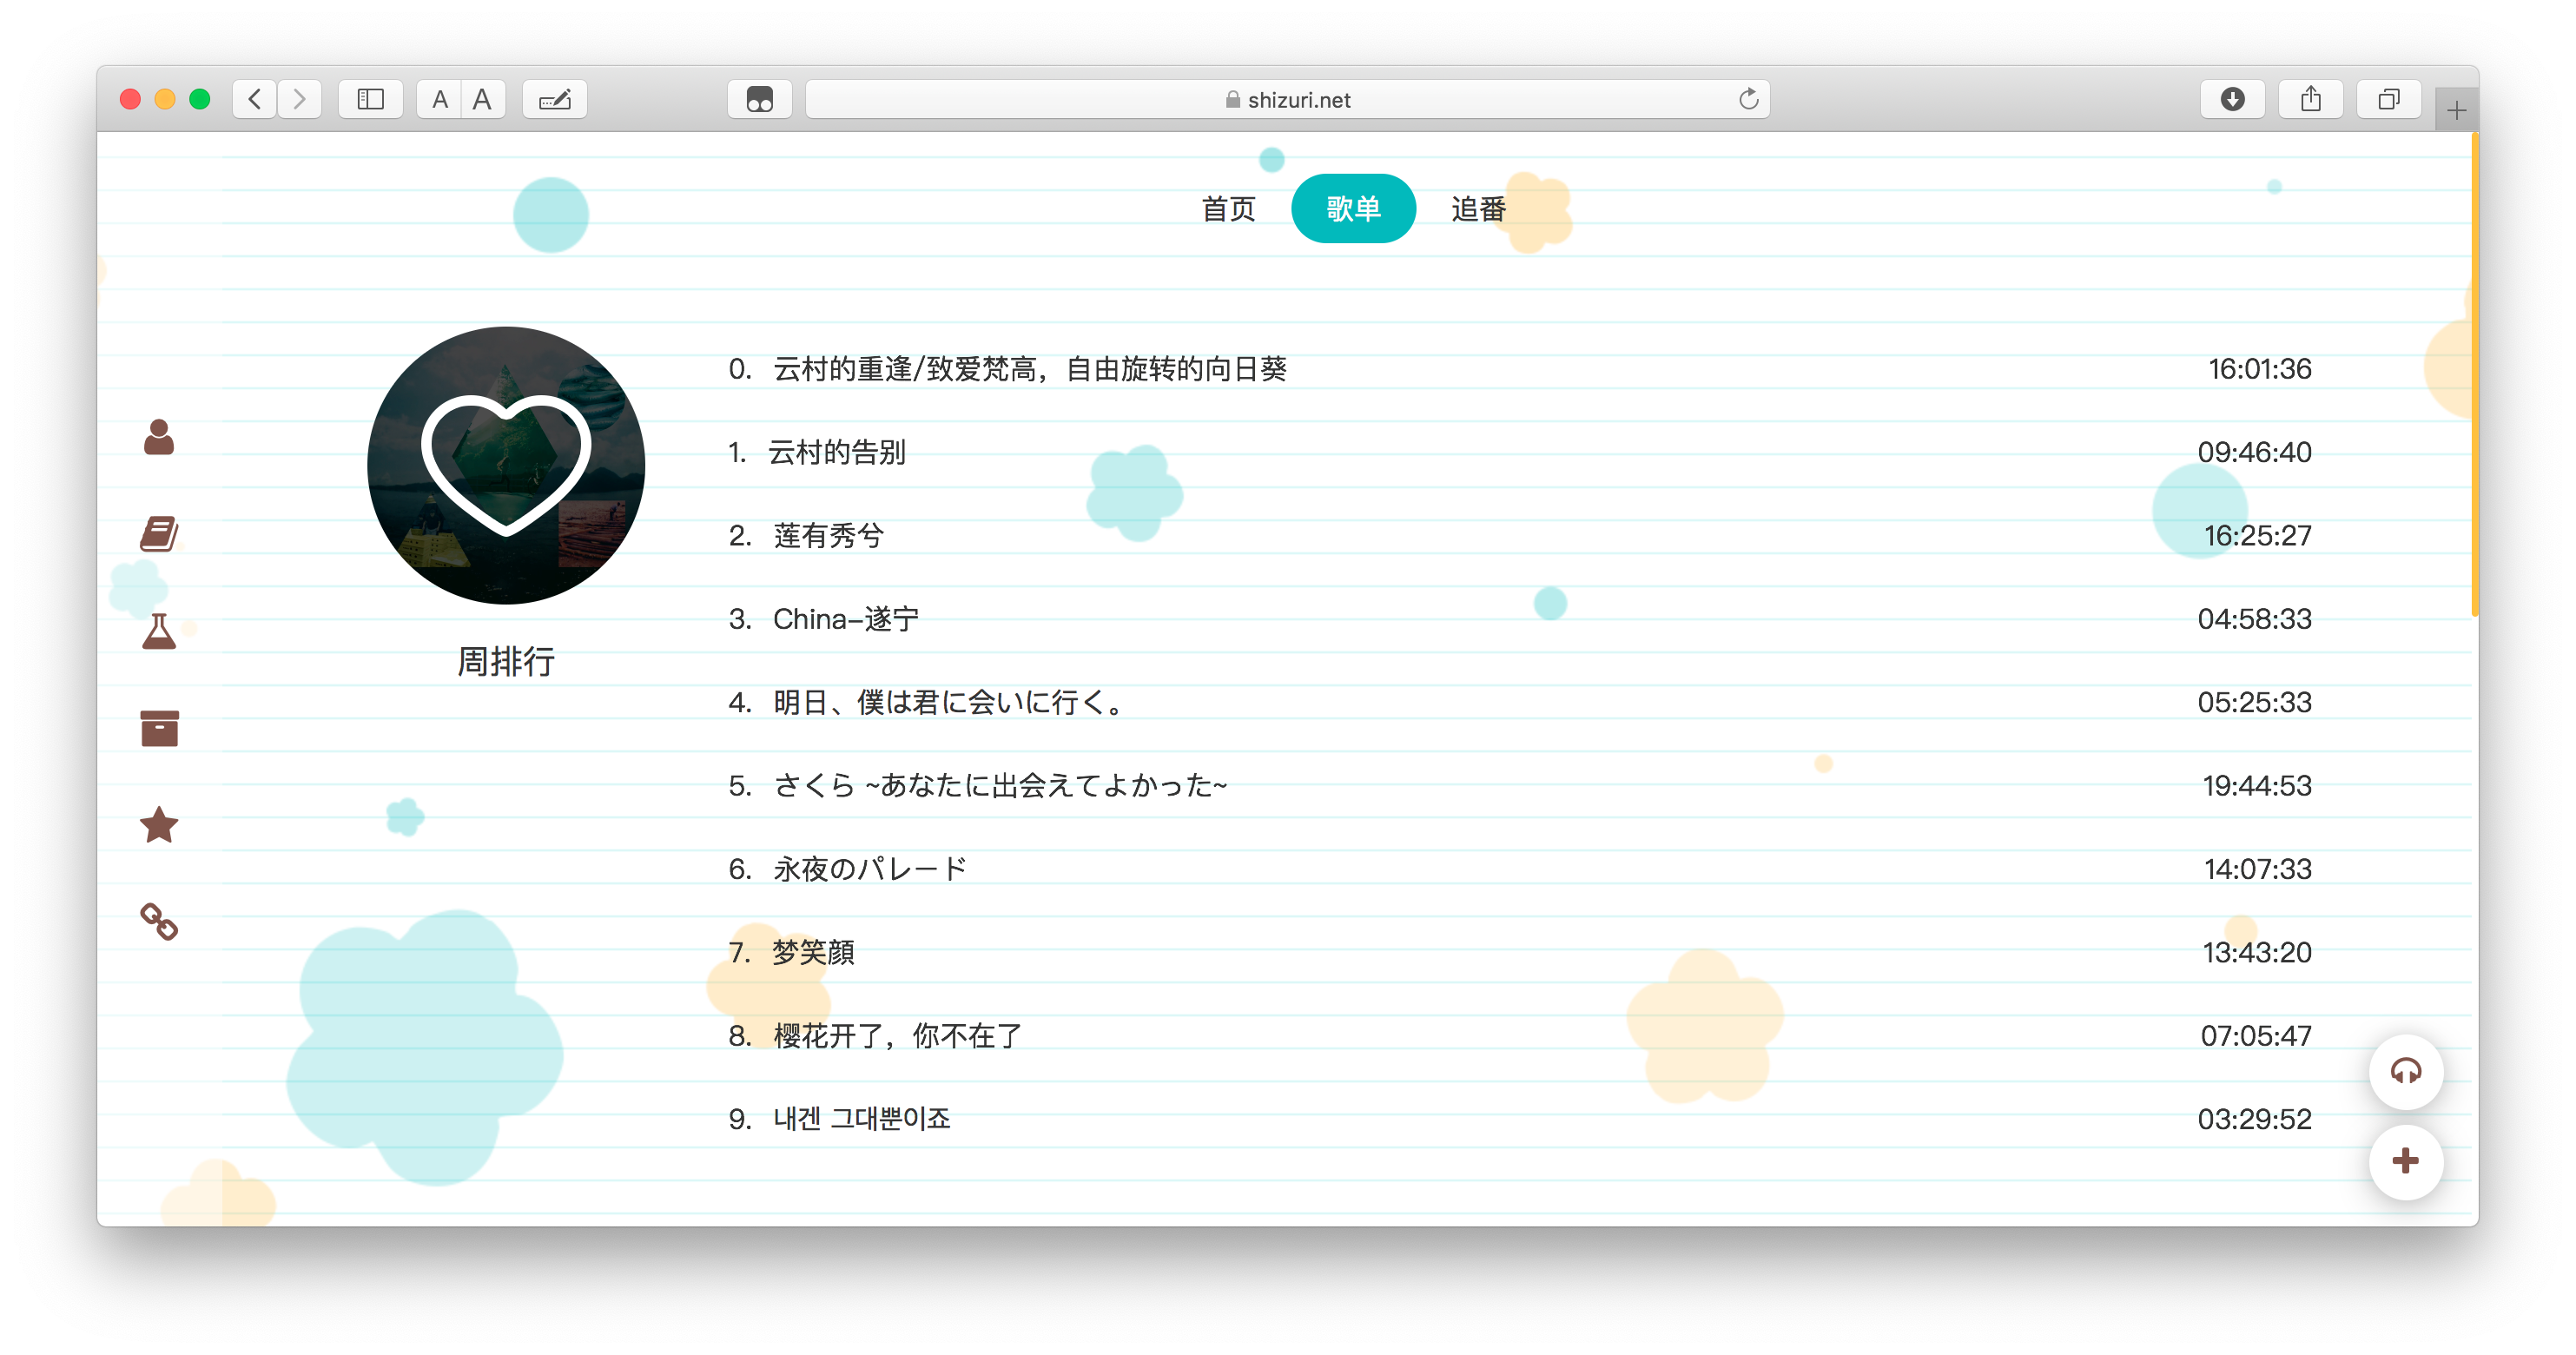Viewport: 2576px width, 1355px height.
Task: Open the star favorites sidebar icon
Action: click(x=159, y=825)
